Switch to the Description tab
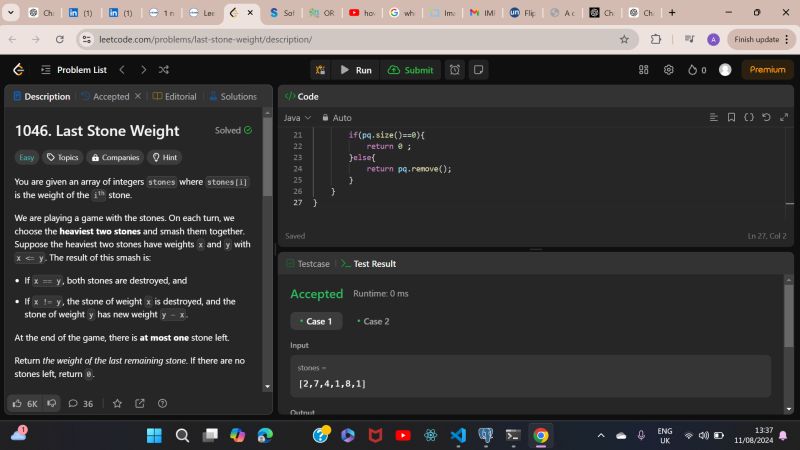 [x=42, y=96]
